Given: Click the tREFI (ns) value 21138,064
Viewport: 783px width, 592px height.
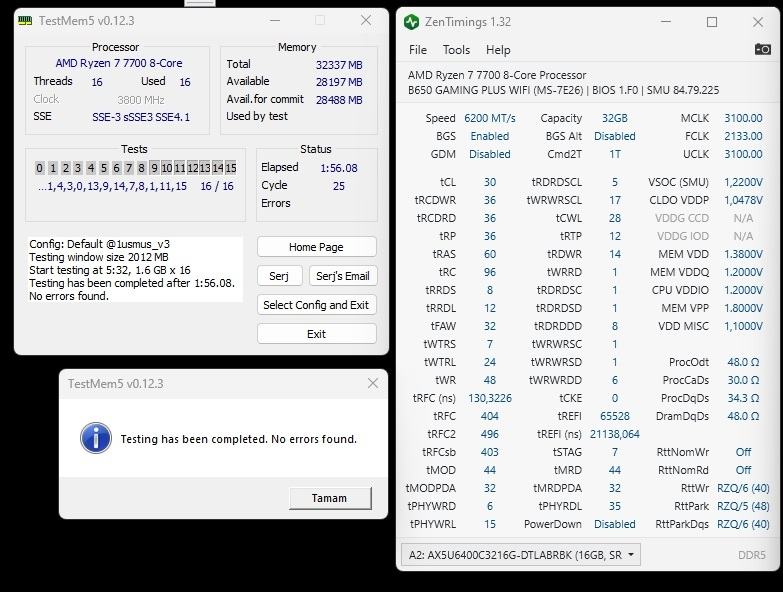Looking at the screenshot, I should pos(614,434).
